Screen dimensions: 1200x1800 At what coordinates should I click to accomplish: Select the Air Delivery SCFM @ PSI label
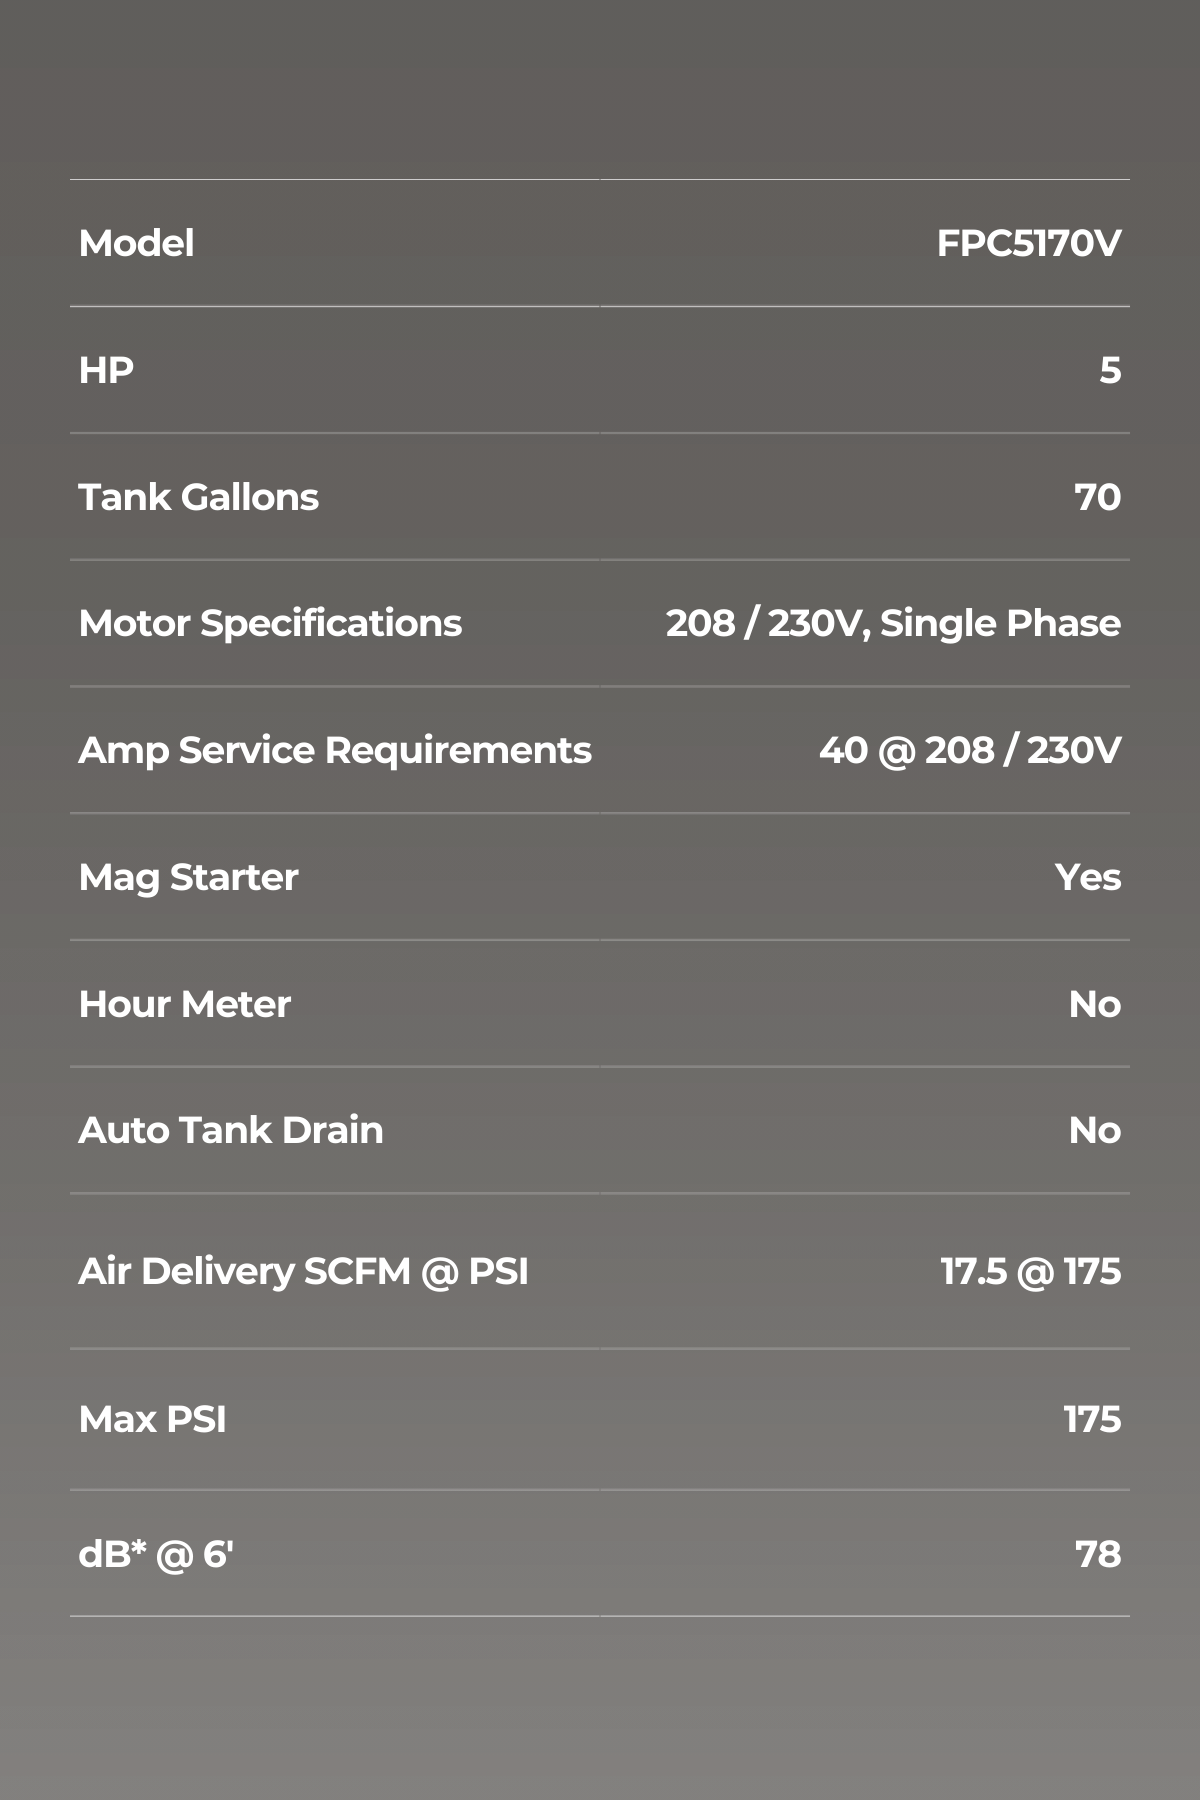tap(303, 1271)
